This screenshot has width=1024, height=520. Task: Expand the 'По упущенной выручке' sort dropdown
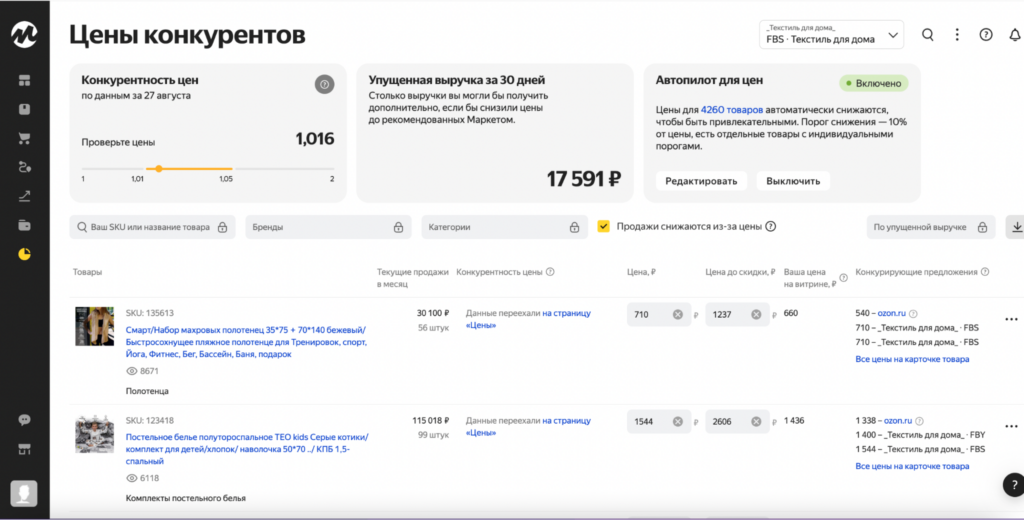click(x=930, y=227)
